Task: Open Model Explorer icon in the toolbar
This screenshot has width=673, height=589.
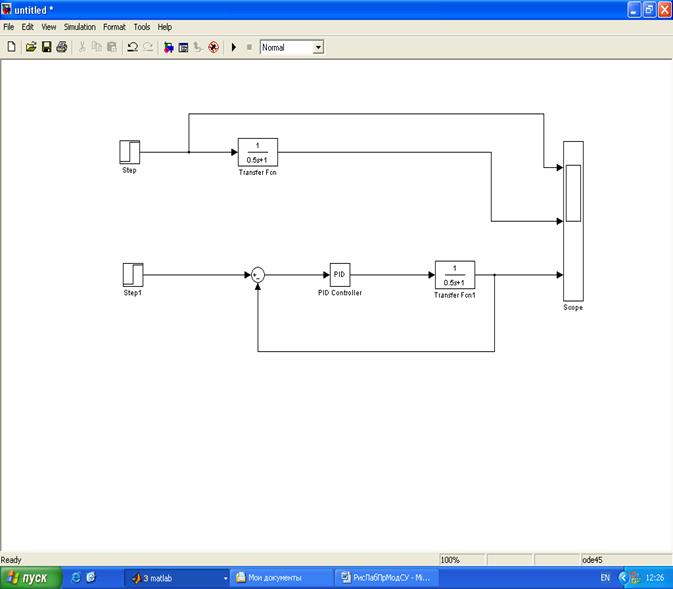Action: (183, 47)
